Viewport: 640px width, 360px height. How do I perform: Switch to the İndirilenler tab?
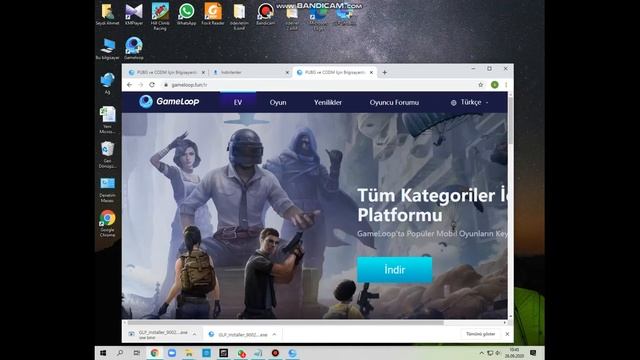click(x=249, y=72)
